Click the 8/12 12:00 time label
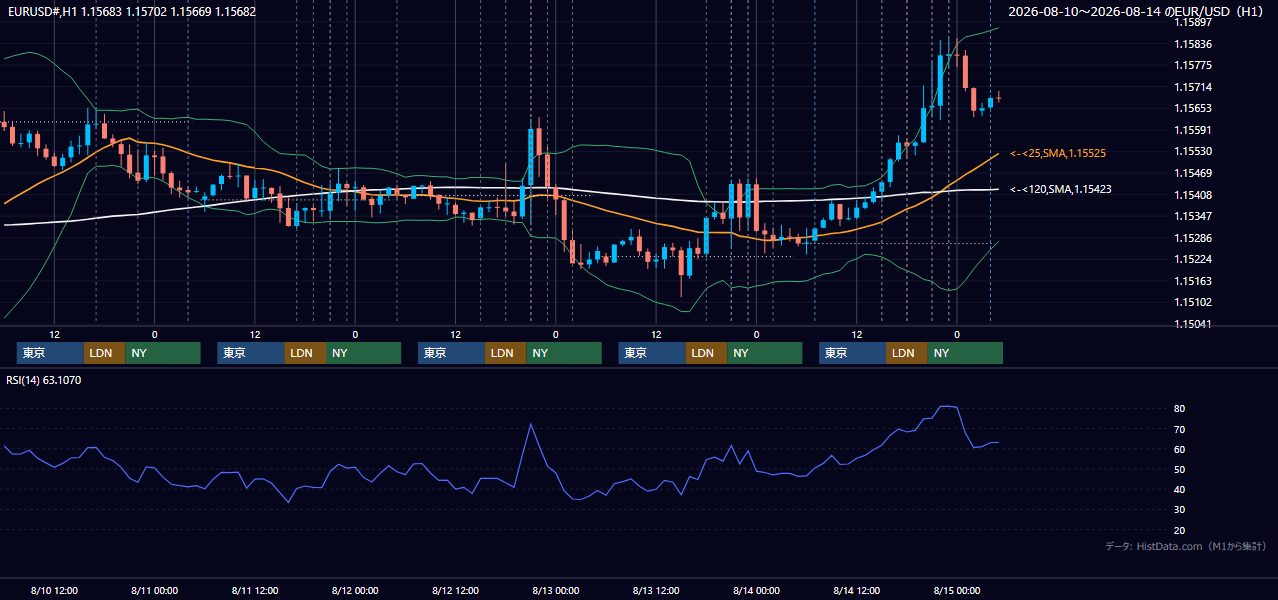Image resolution: width=1278 pixels, height=600 pixels. coord(456,590)
